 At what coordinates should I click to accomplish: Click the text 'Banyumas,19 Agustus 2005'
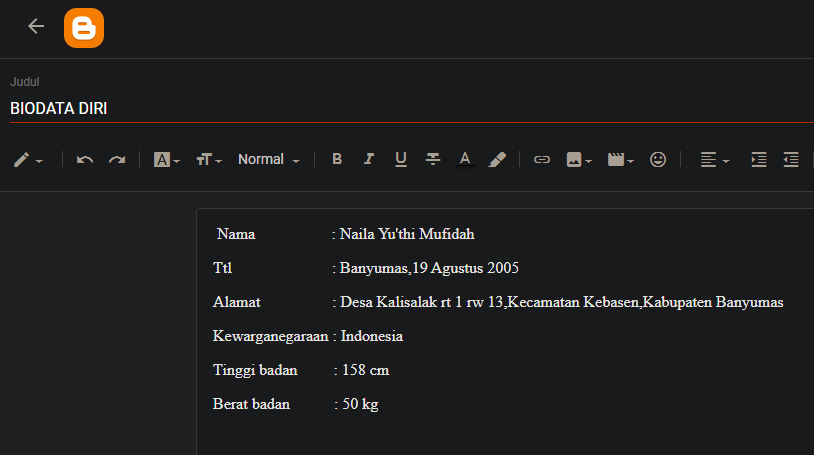point(429,268)
